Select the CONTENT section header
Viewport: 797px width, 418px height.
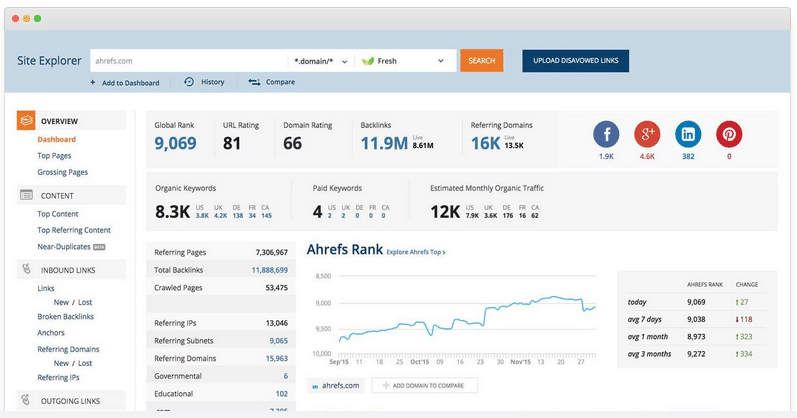pos(71,195)
